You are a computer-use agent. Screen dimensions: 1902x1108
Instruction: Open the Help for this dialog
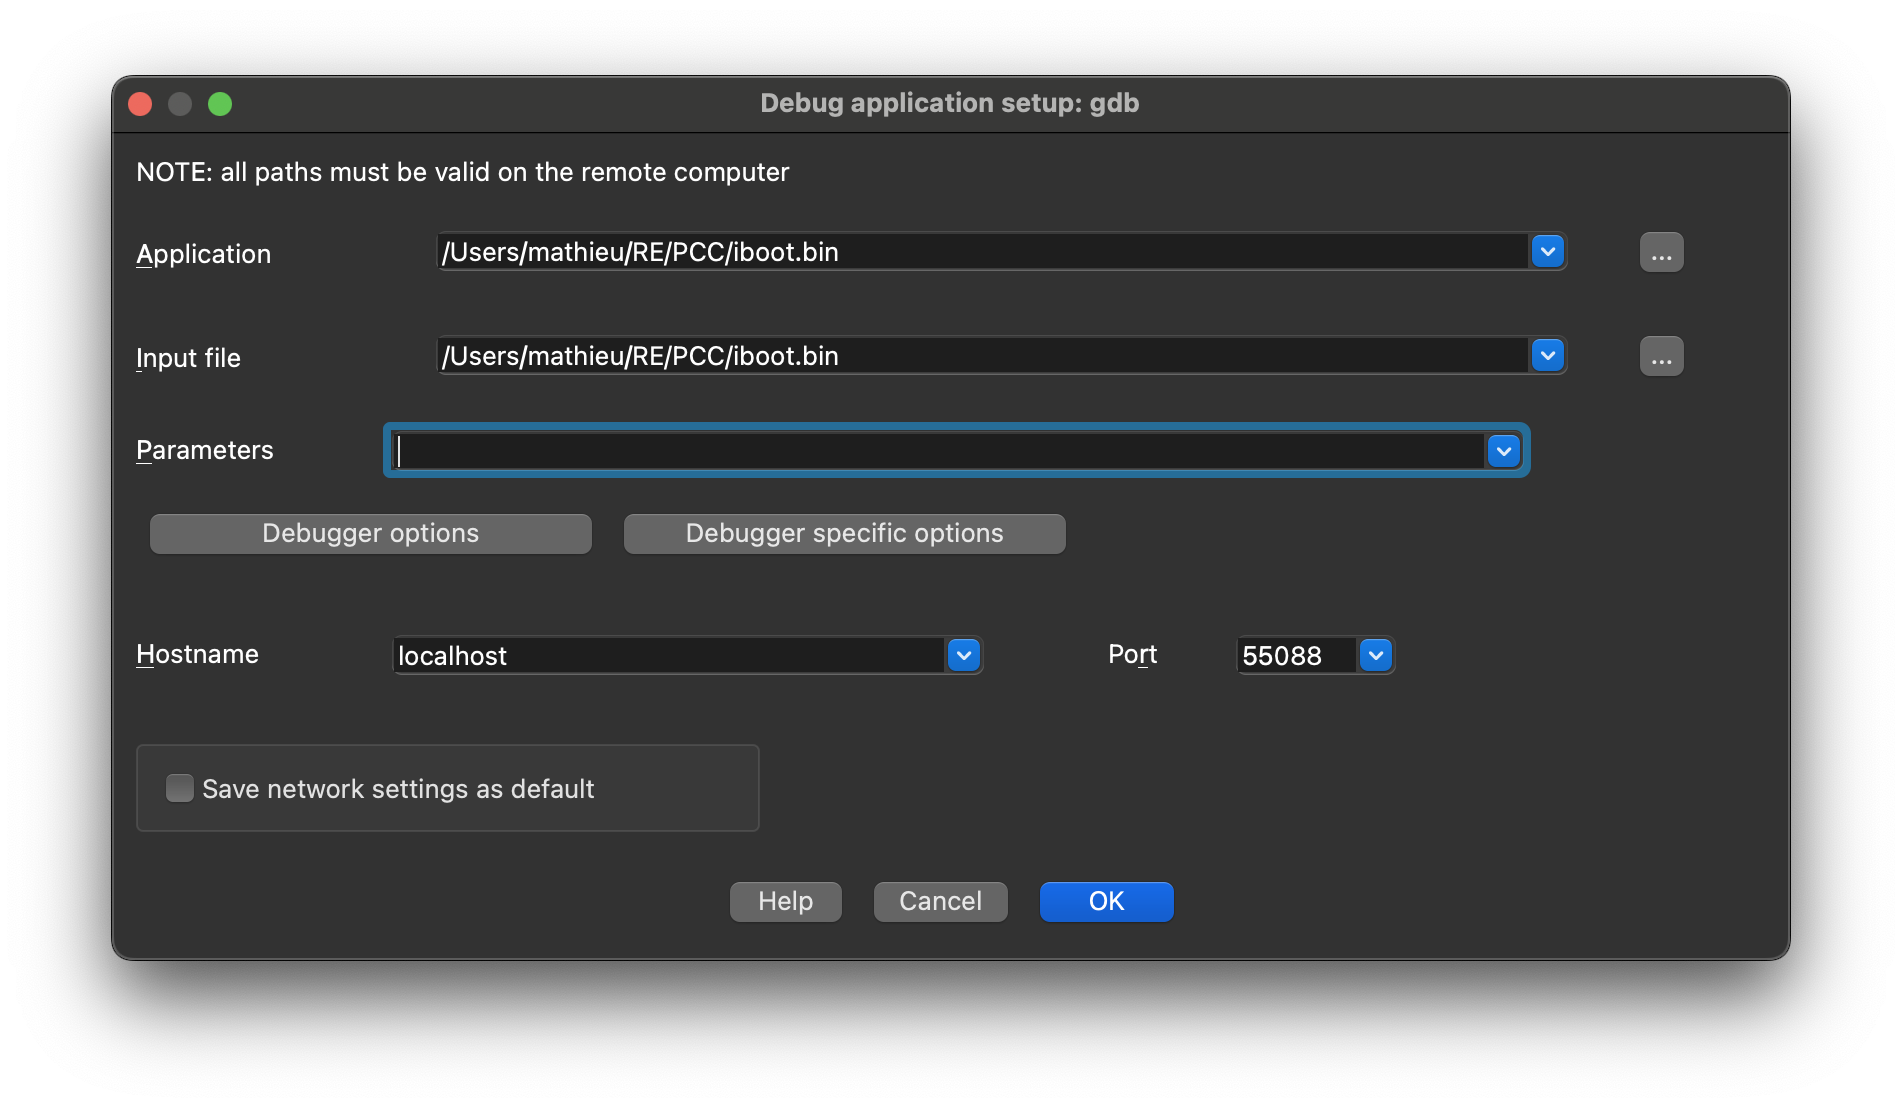(785, 901)
